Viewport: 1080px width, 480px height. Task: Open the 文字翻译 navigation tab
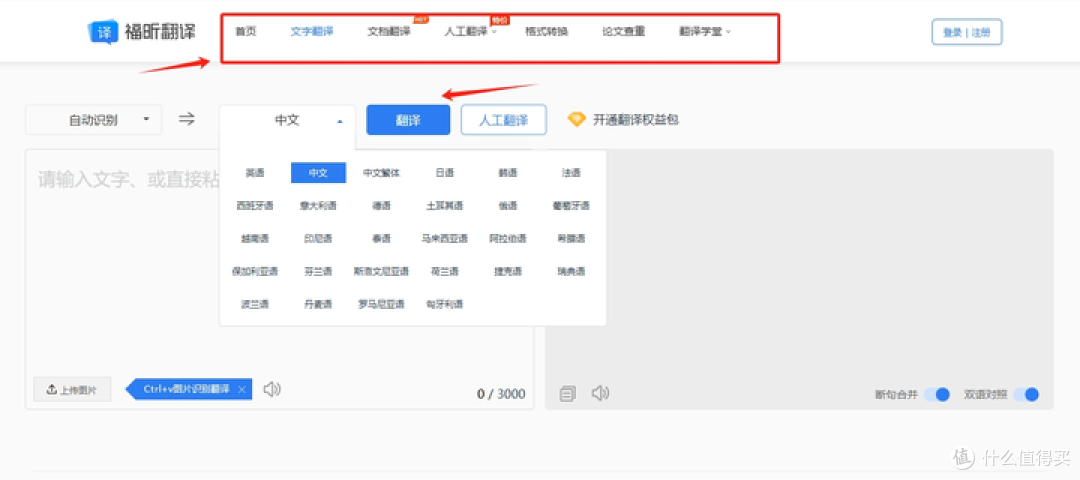pos(312,32)
